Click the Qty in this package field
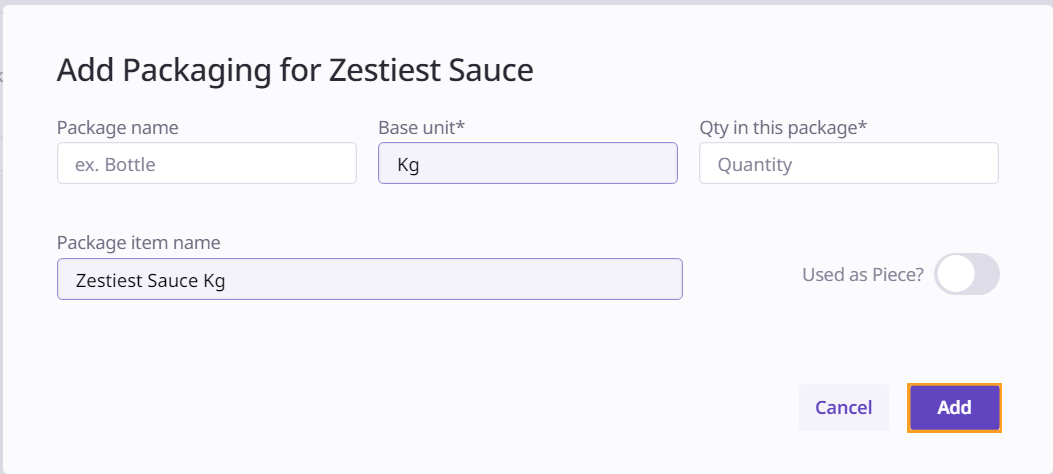This screenshot has width=1053, height=474. 848,163
